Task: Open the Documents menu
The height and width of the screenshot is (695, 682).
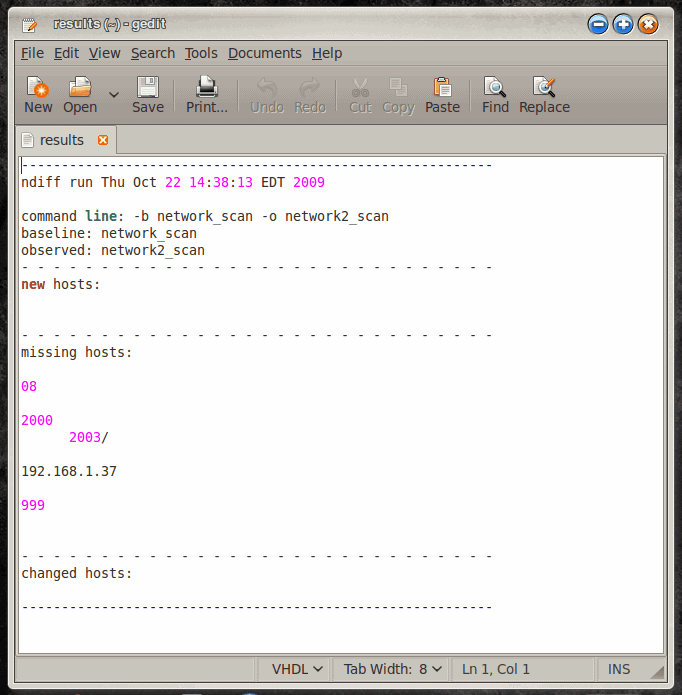Action: pyautogui.click(x=264, y=53)
